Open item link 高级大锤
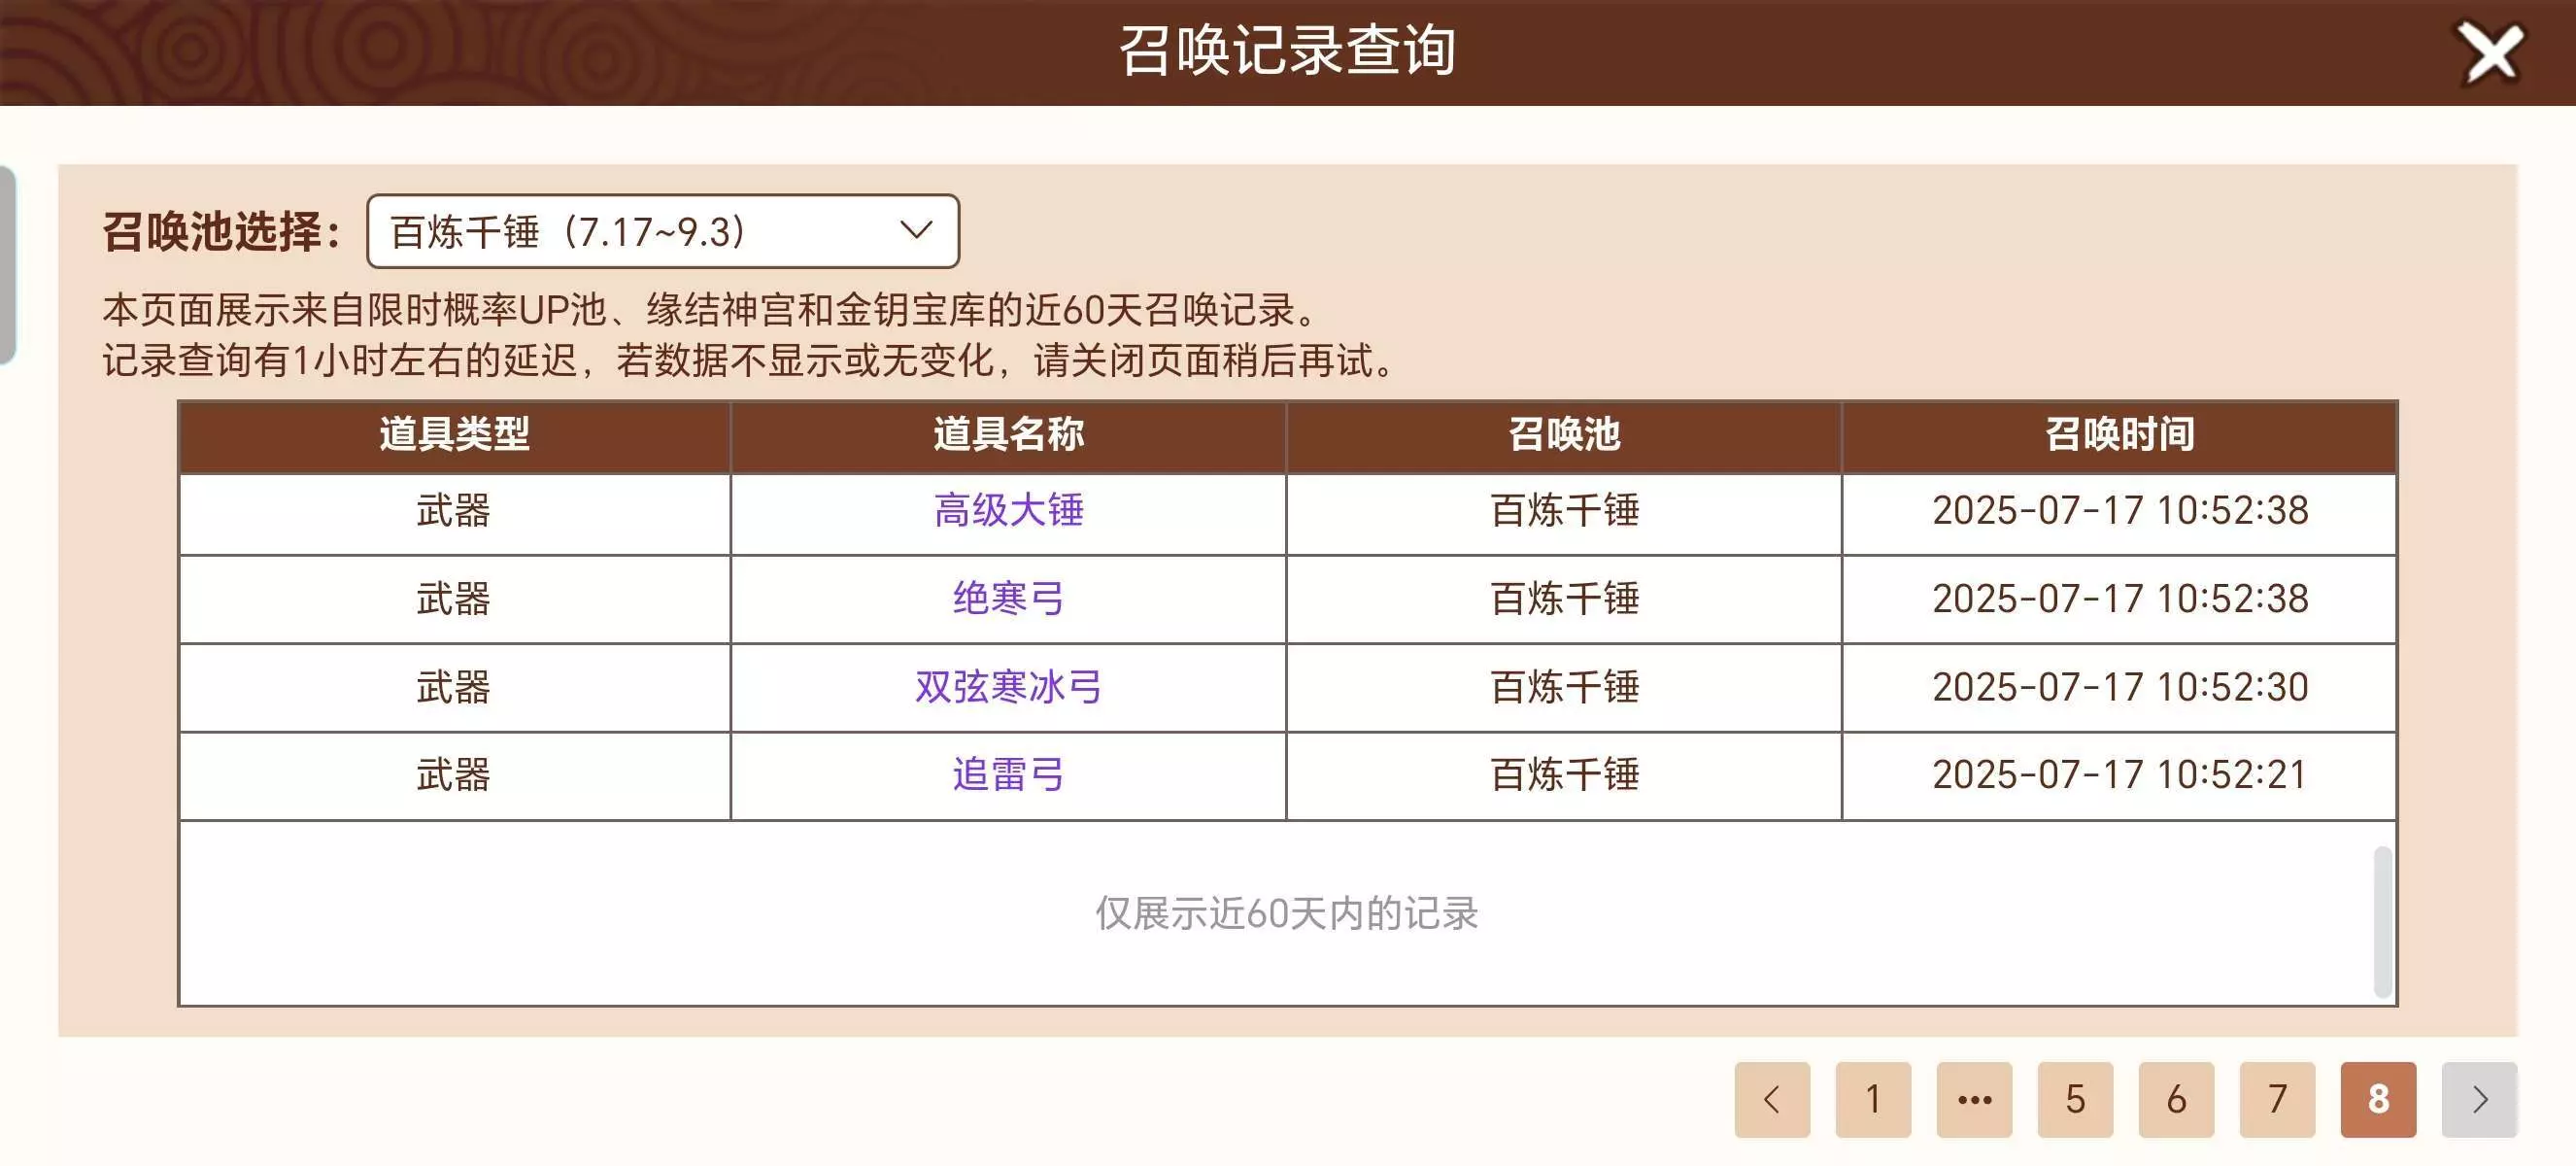The image size is (2576, 1166). coord(1008,511)
